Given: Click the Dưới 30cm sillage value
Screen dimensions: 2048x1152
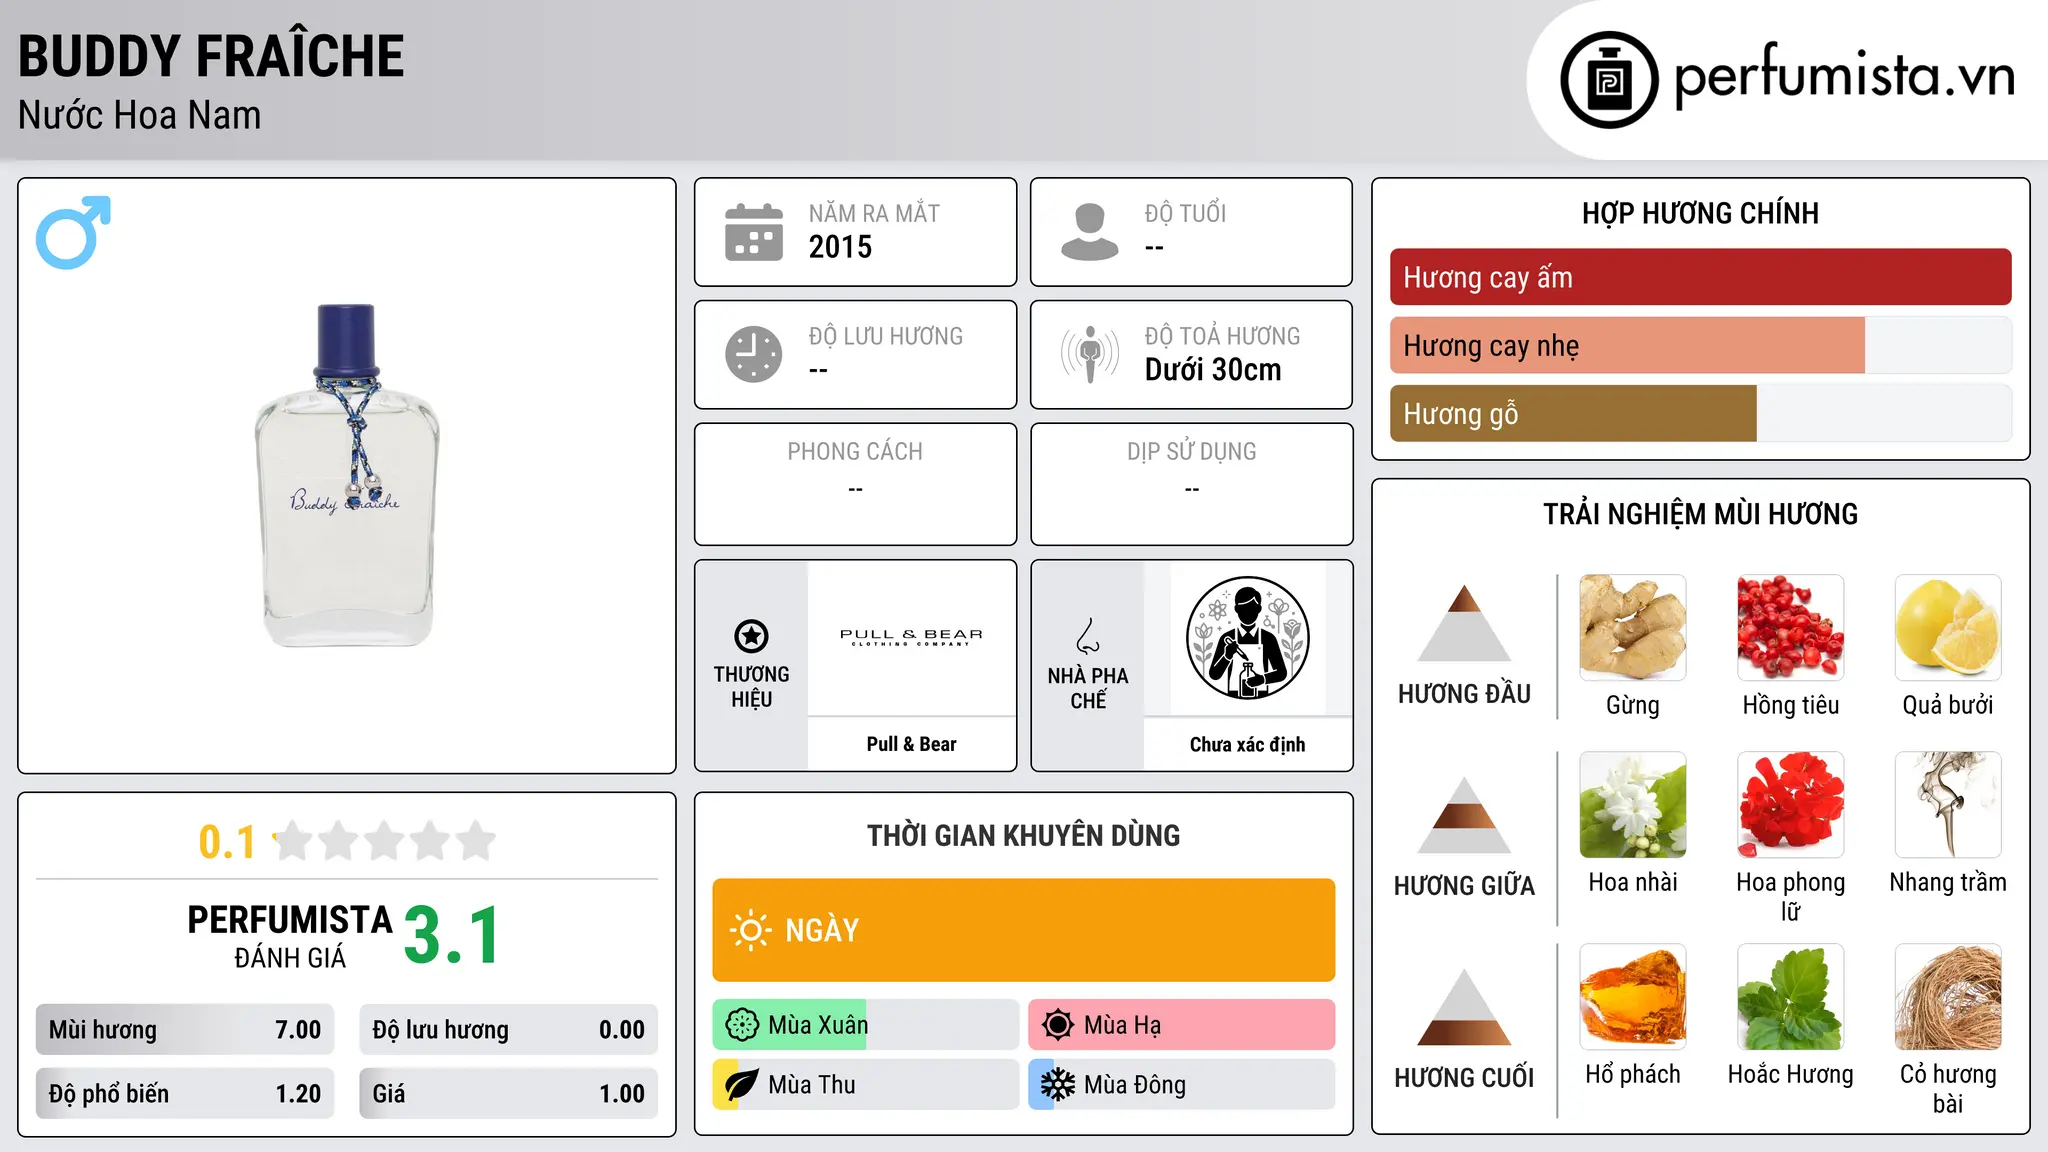Looking at the screenshot, I should point(1212,370).
